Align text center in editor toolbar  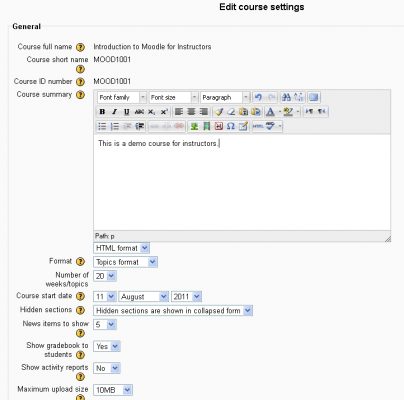click(191, 112)
